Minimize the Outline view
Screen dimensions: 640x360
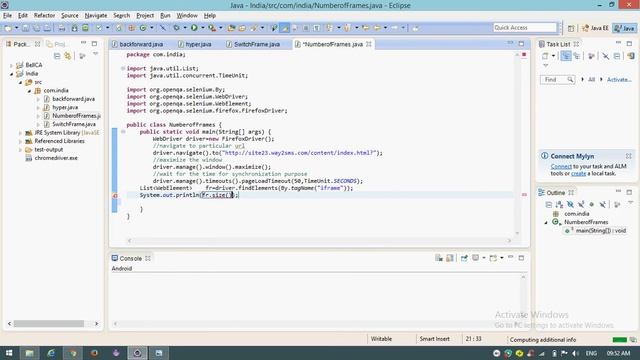(618, 192)
